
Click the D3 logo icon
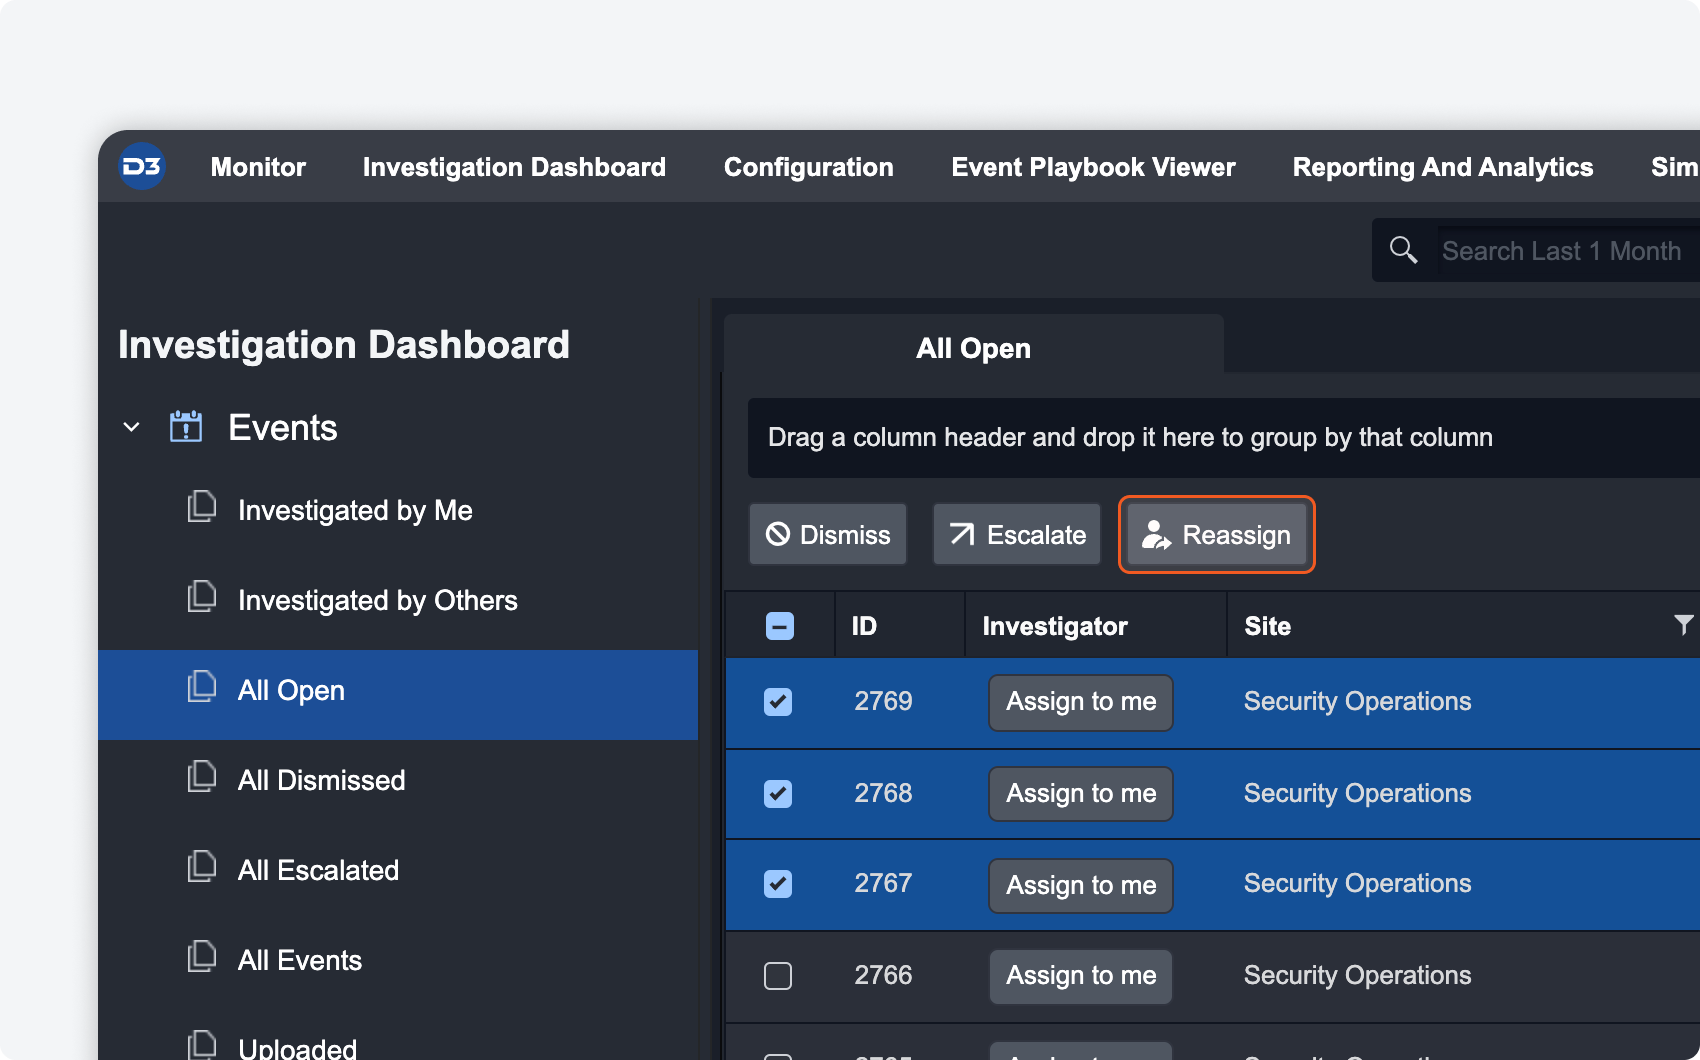click(142, 167)
